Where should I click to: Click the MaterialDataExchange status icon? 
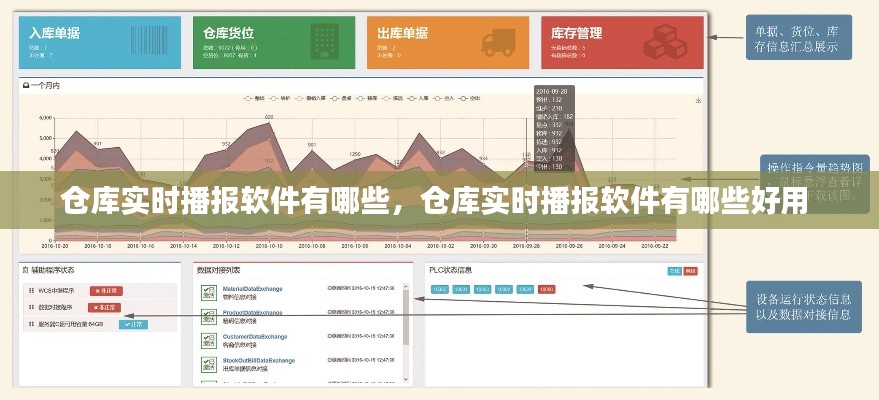[208, 292]
